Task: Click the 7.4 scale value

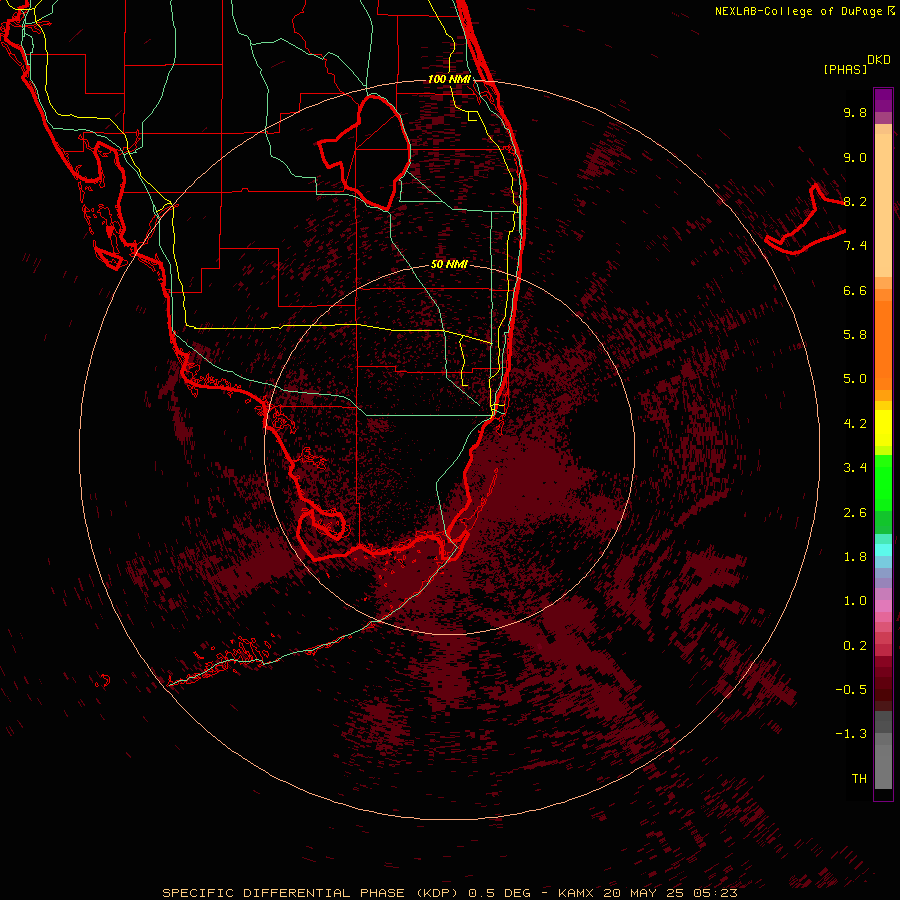Action: pos(855,246)
